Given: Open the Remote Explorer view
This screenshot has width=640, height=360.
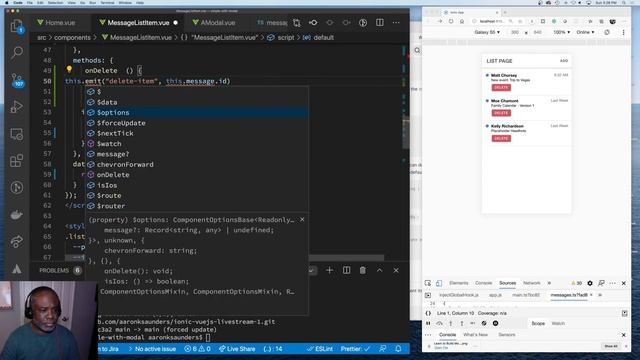Looking at the screenshot, I should 16,134.
